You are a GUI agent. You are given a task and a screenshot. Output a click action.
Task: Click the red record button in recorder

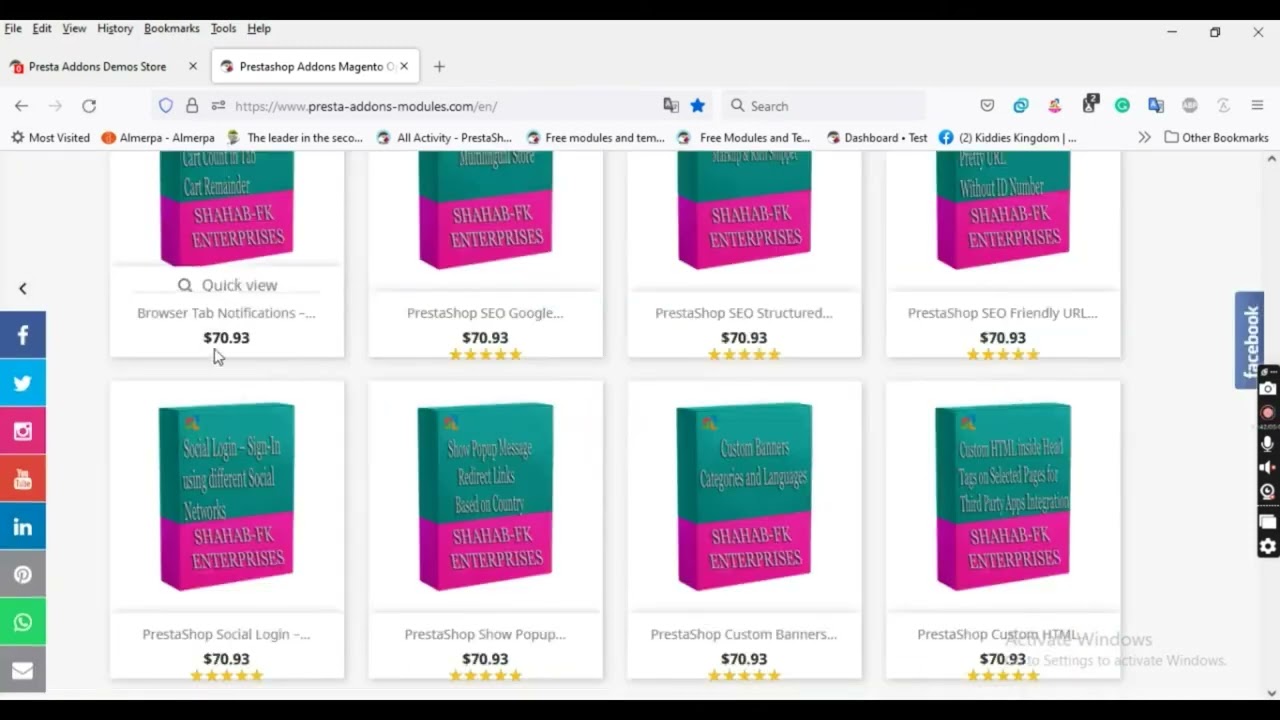pos(1268,412)
